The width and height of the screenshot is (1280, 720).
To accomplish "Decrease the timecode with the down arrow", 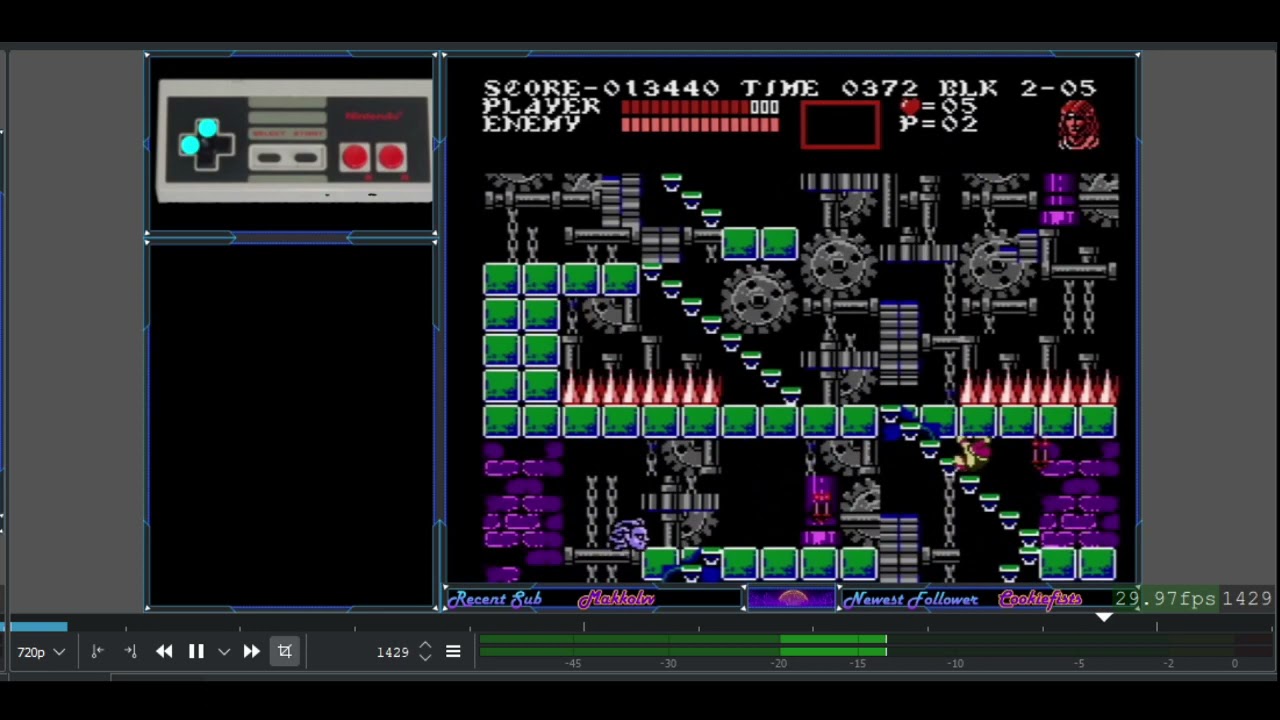I will pyautogui.click(x=425, y=657).
